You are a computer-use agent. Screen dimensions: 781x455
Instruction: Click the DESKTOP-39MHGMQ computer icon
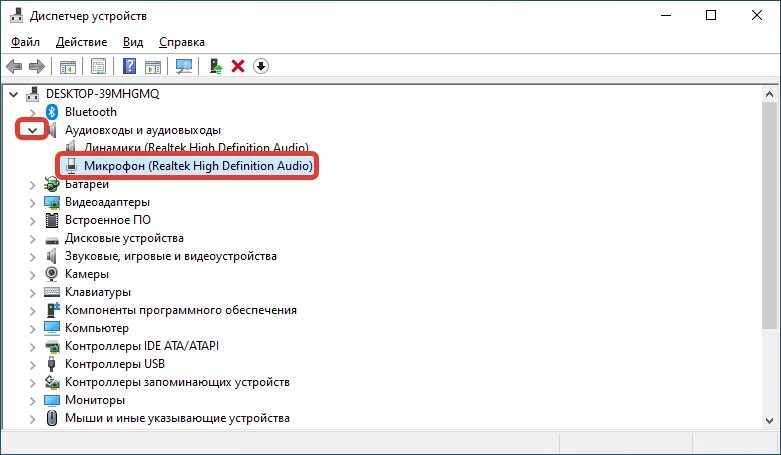click(33, 94)
